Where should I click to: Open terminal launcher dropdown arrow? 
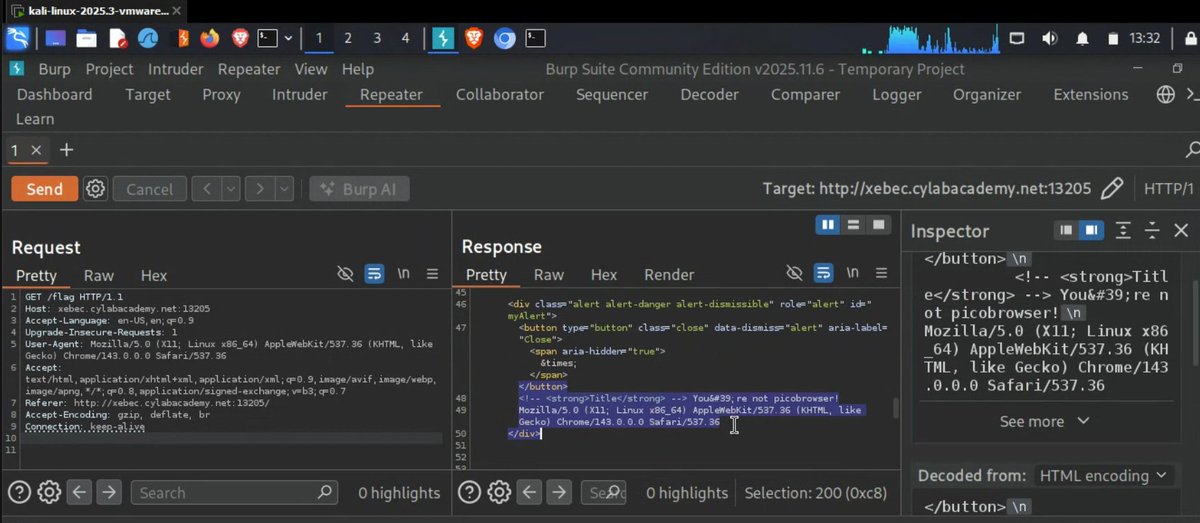click(288, 38)
